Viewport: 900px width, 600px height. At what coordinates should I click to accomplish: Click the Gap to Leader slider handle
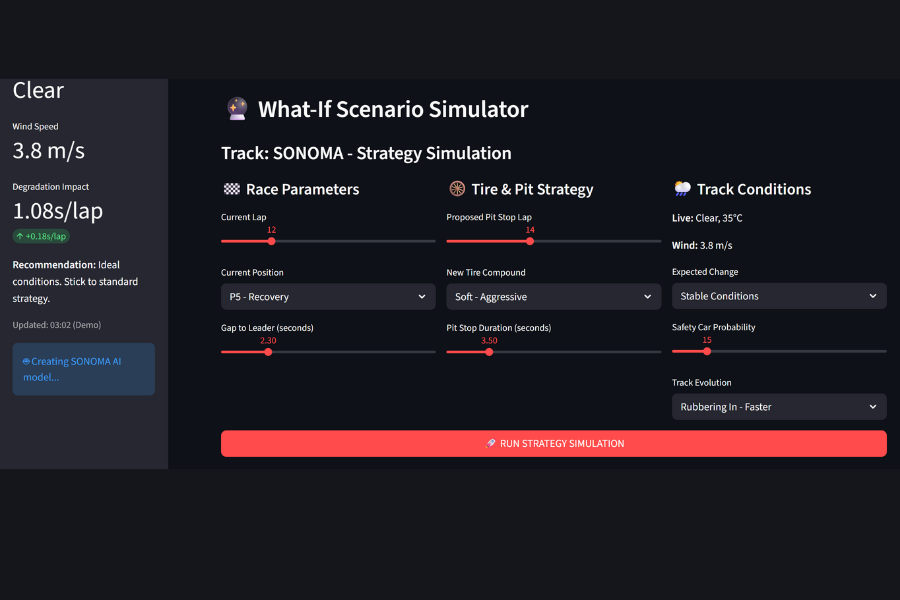(x=268, y=352)
